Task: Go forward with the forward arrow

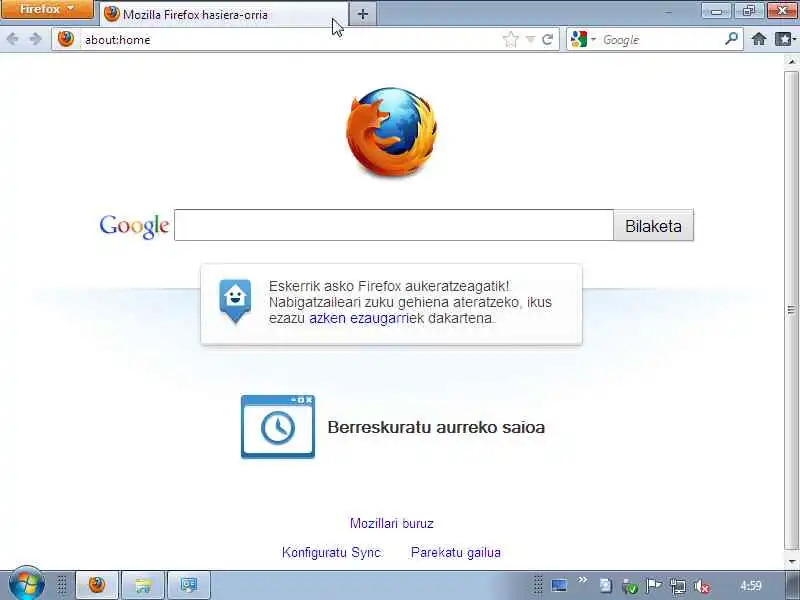Action: 35,39
